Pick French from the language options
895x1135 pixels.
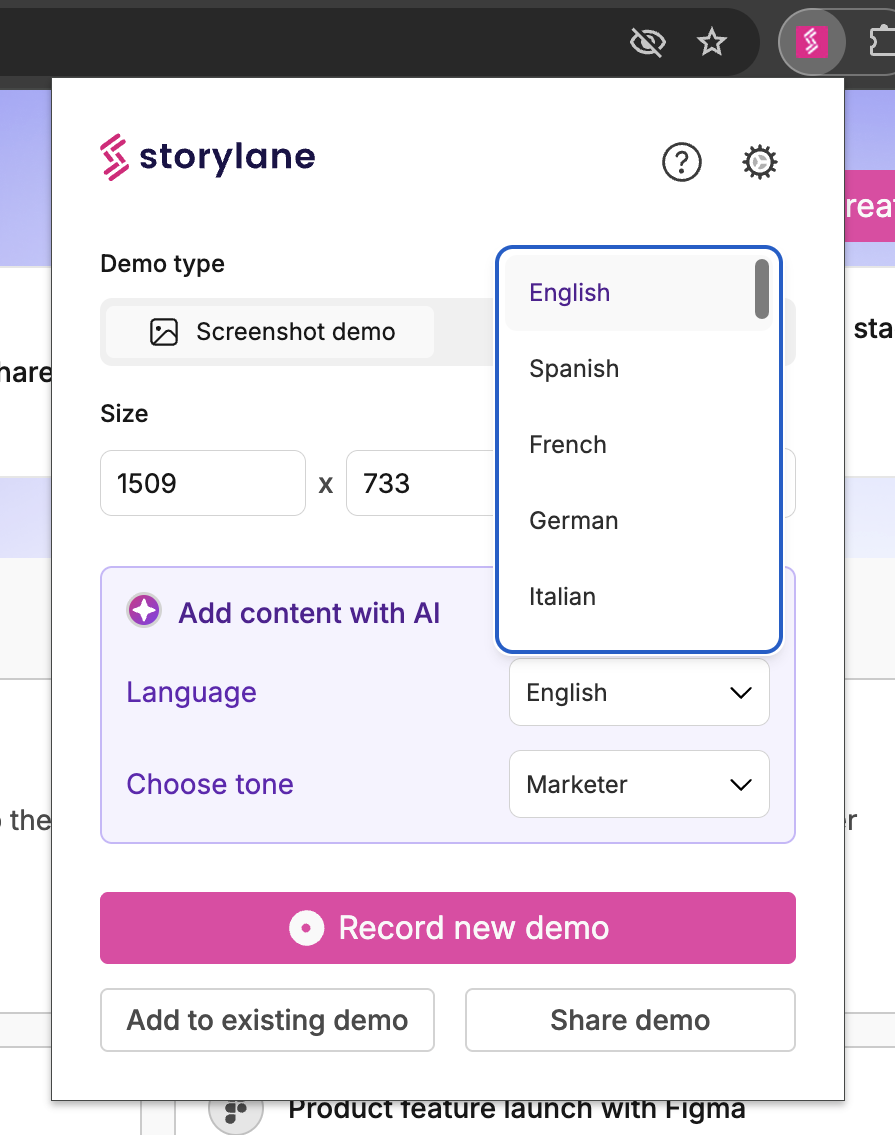568,445
